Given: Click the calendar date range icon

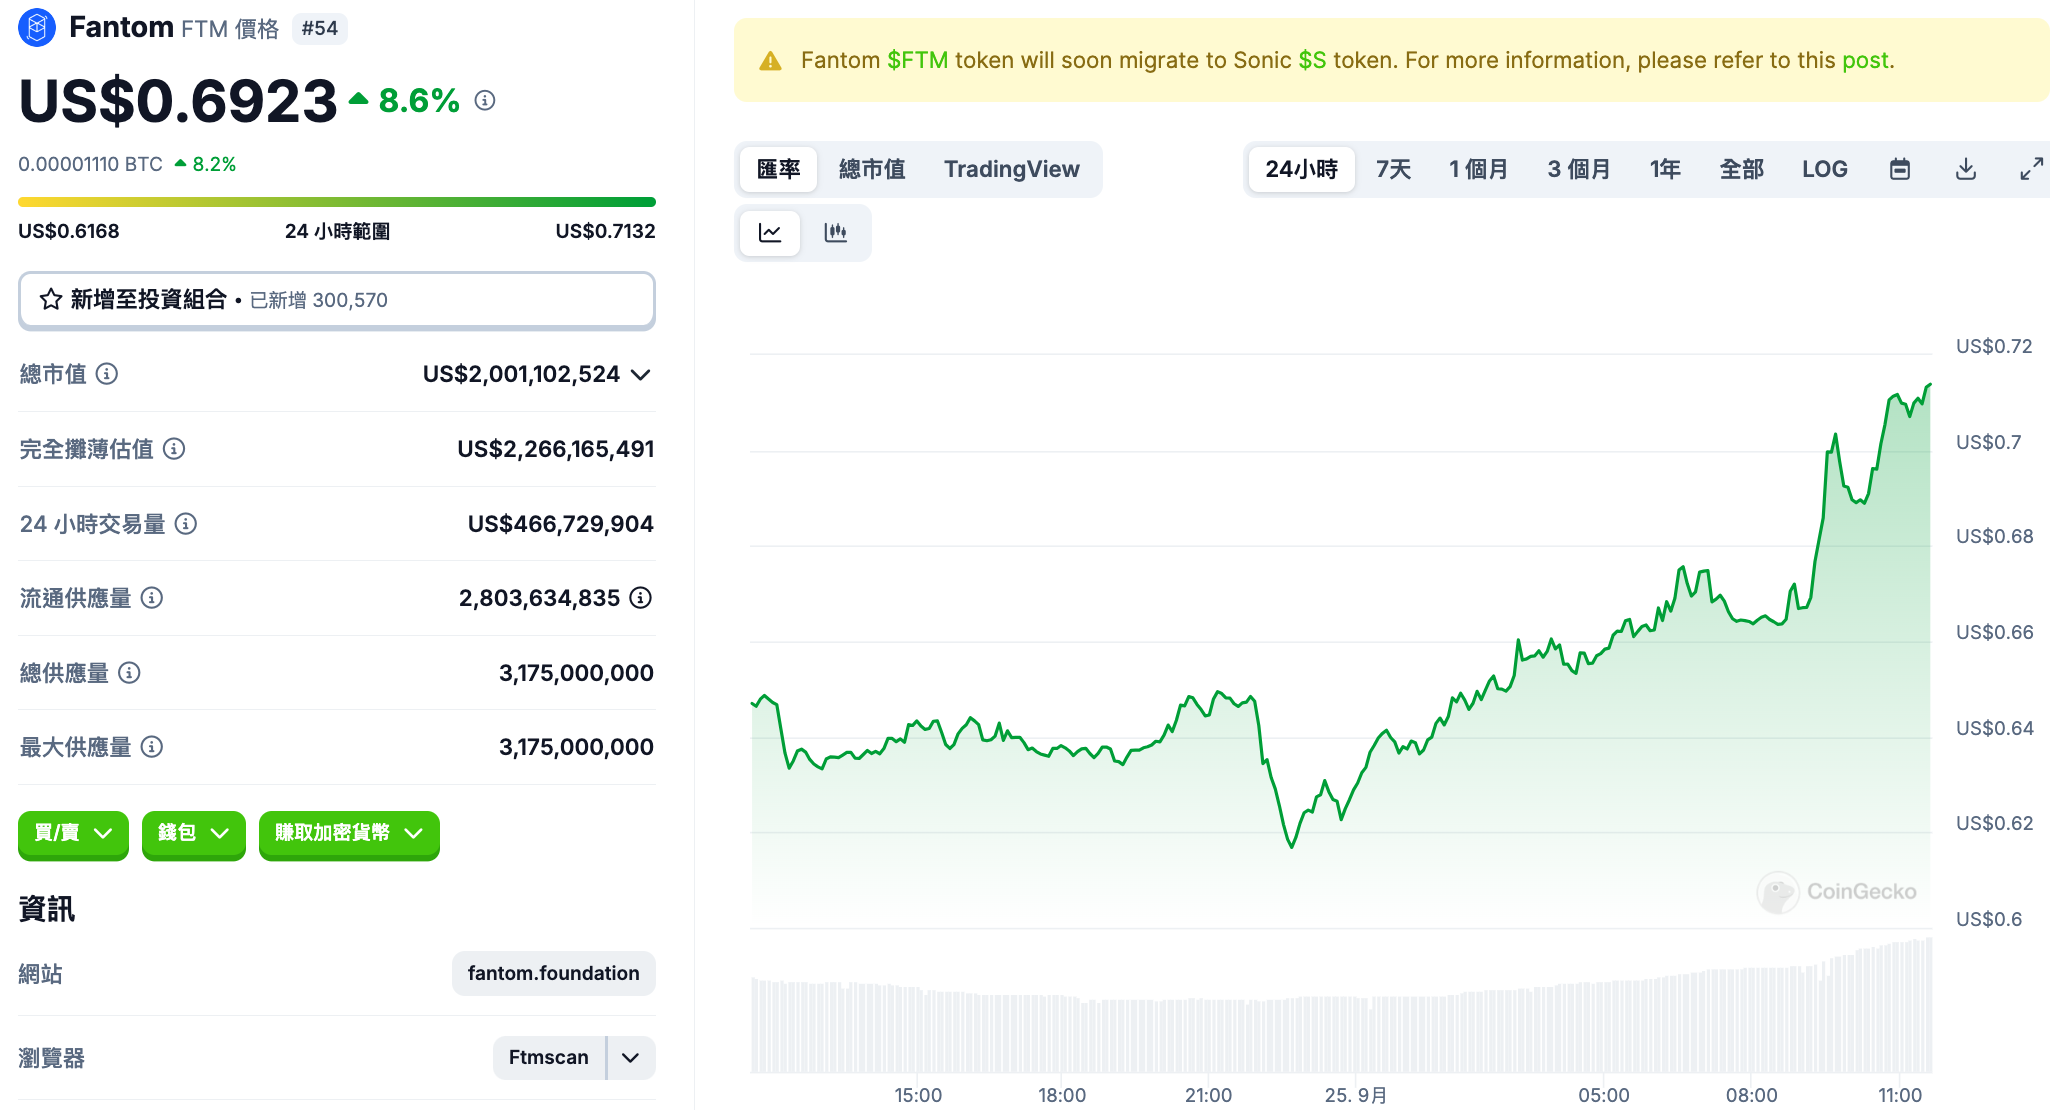Looking at the screenshot, I should click(x=1899, y=169).
